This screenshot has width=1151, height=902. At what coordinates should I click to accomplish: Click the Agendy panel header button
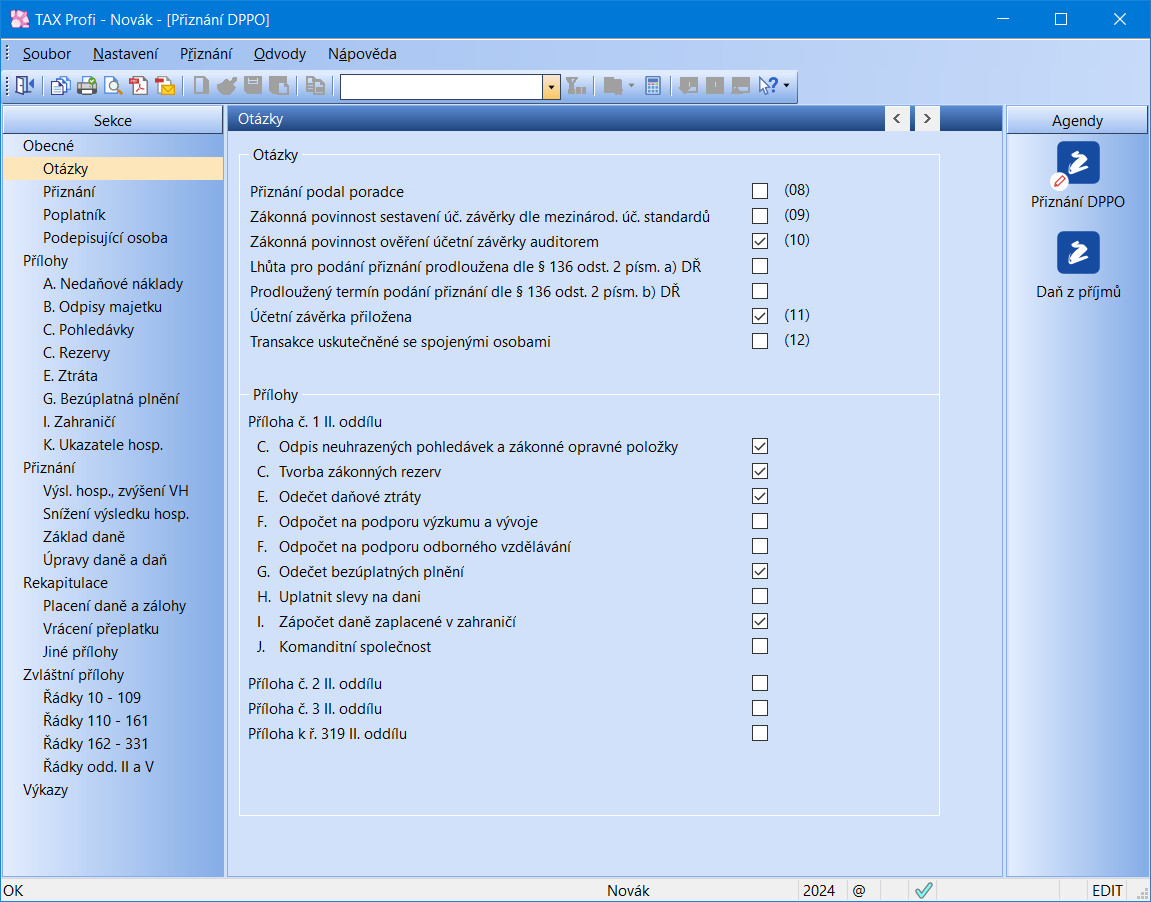[x=1077, y=120]
